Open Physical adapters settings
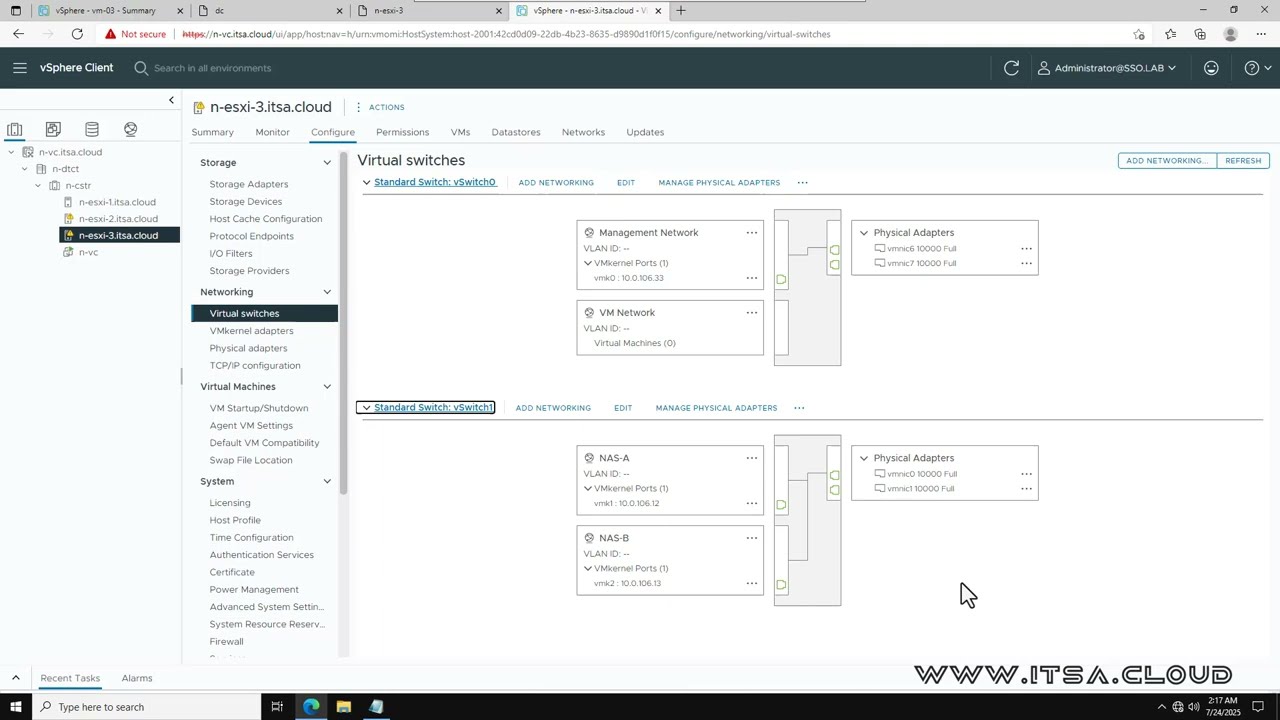1280x720 pixels. point(248,348)
